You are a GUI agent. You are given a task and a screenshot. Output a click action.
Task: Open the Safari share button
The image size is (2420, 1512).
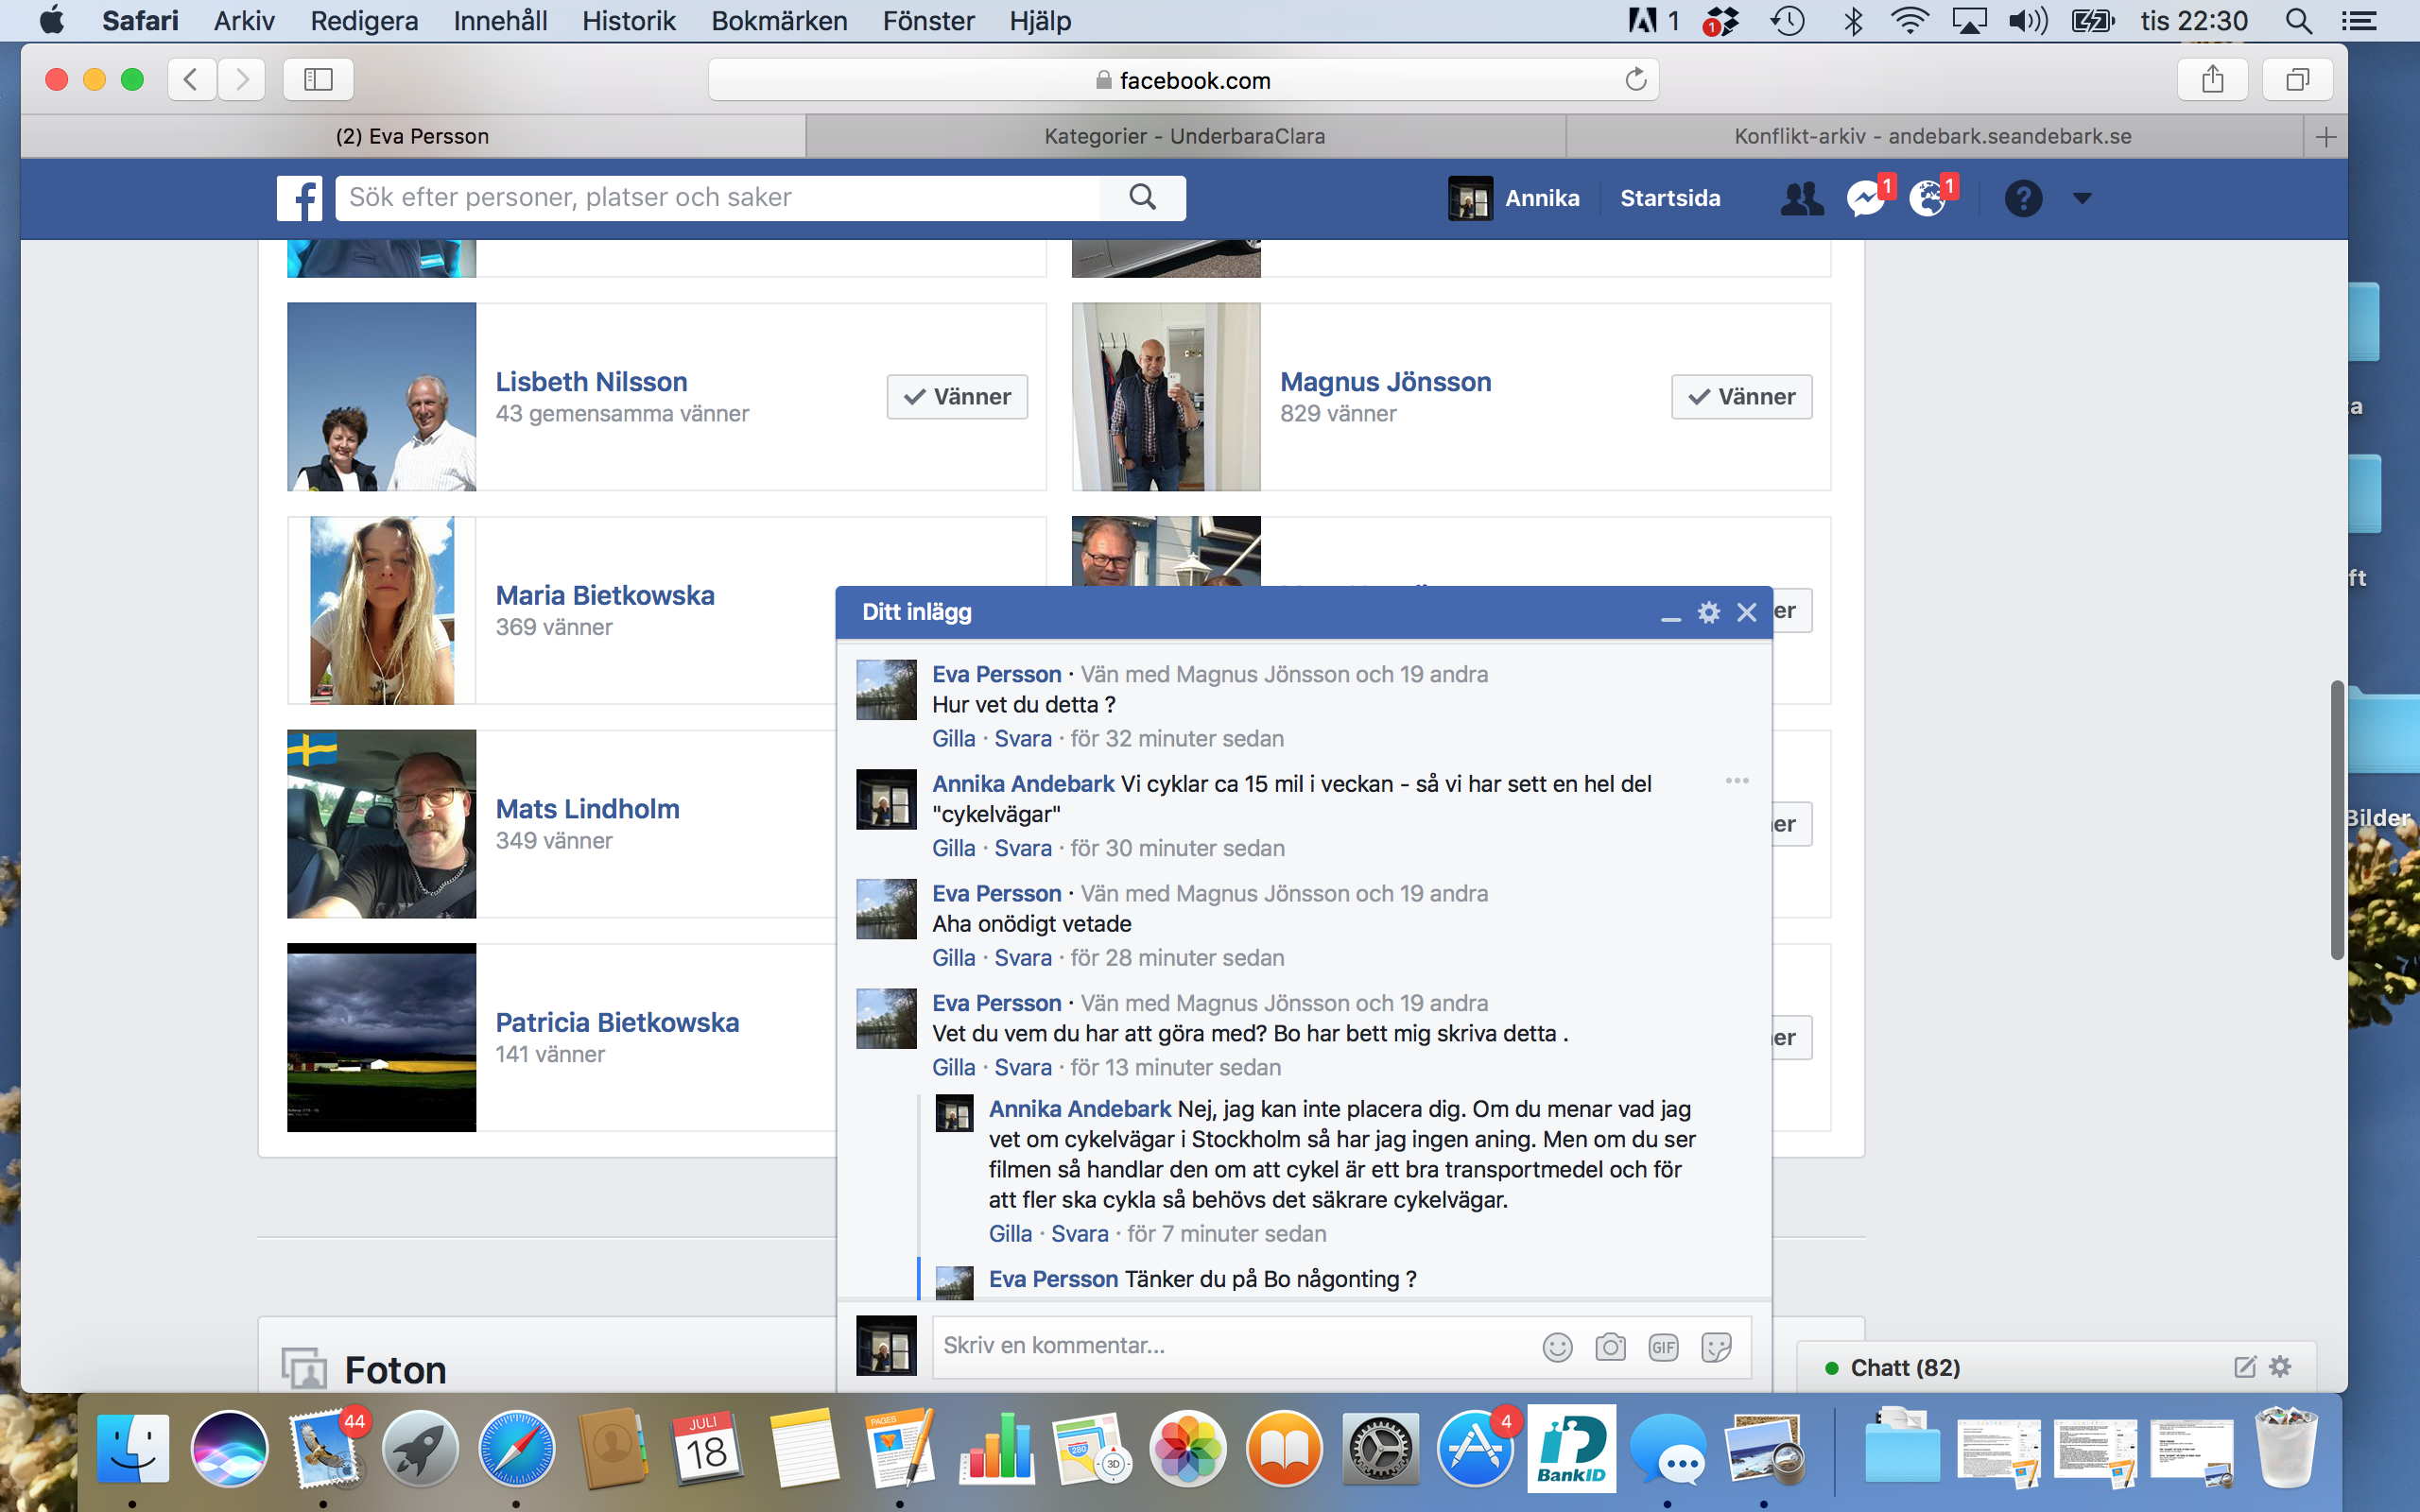point(2212,79)
